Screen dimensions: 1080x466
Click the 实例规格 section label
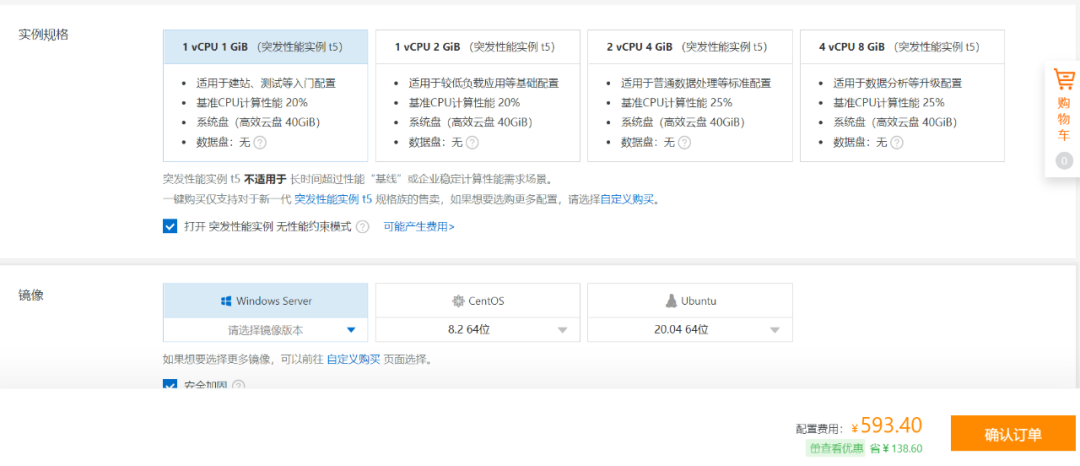[43, 35]
